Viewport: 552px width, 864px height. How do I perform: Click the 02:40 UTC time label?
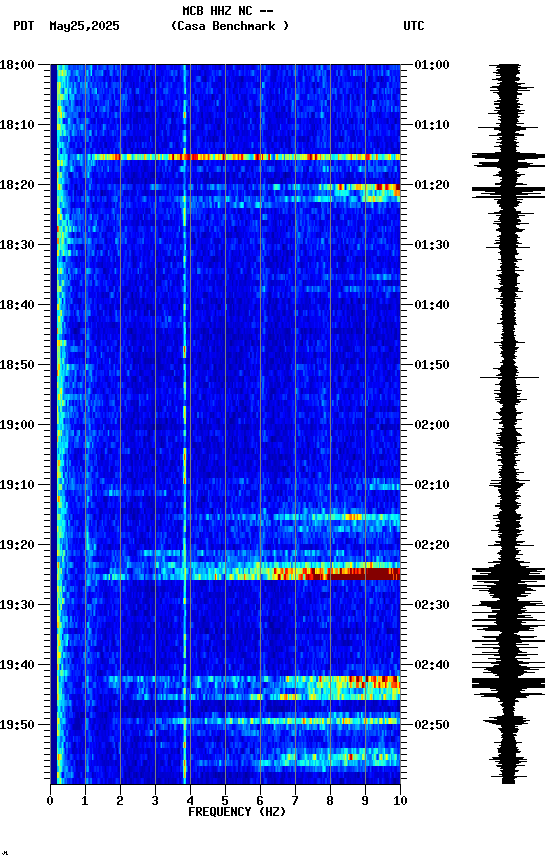coord(432,666)
